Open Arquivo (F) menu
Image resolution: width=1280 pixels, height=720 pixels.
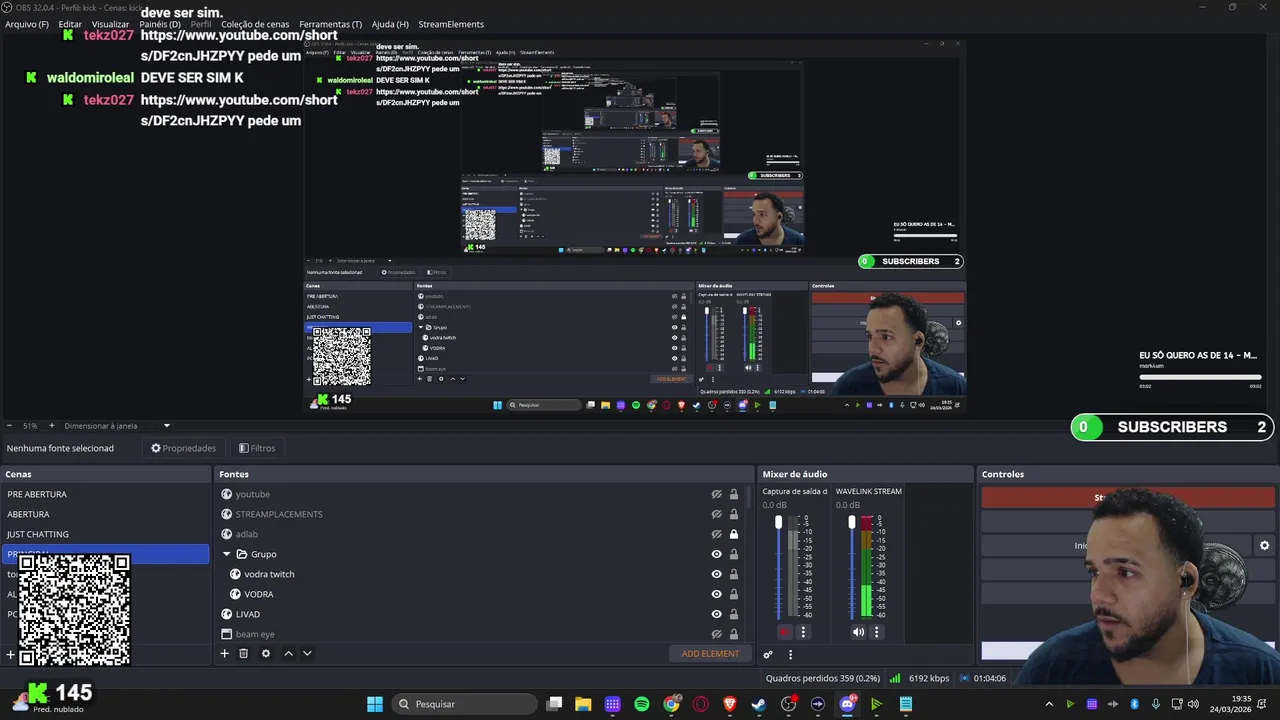point(27,24)
